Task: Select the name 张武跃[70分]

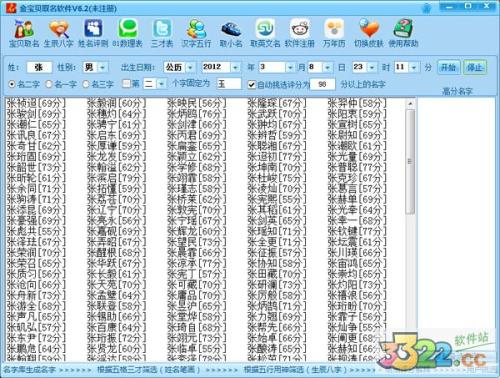Action: [277, 114]
